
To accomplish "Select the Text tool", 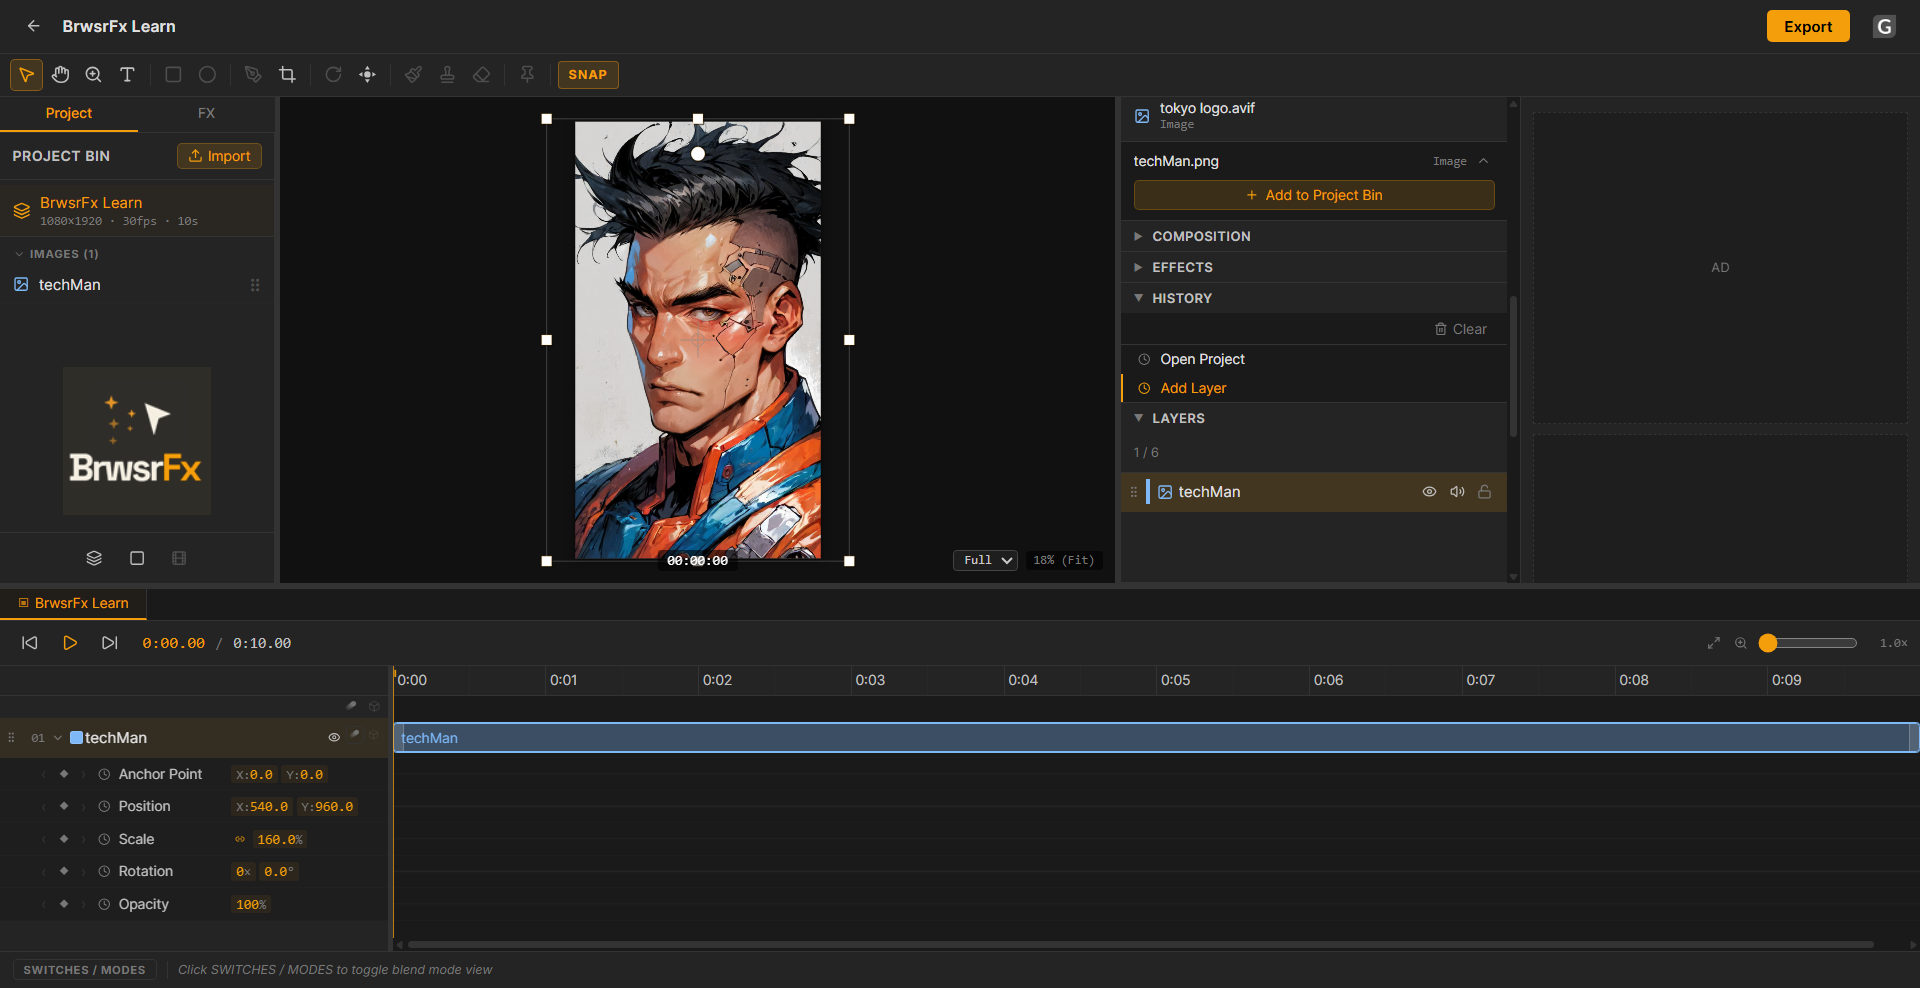I will [x=127, y=75].
